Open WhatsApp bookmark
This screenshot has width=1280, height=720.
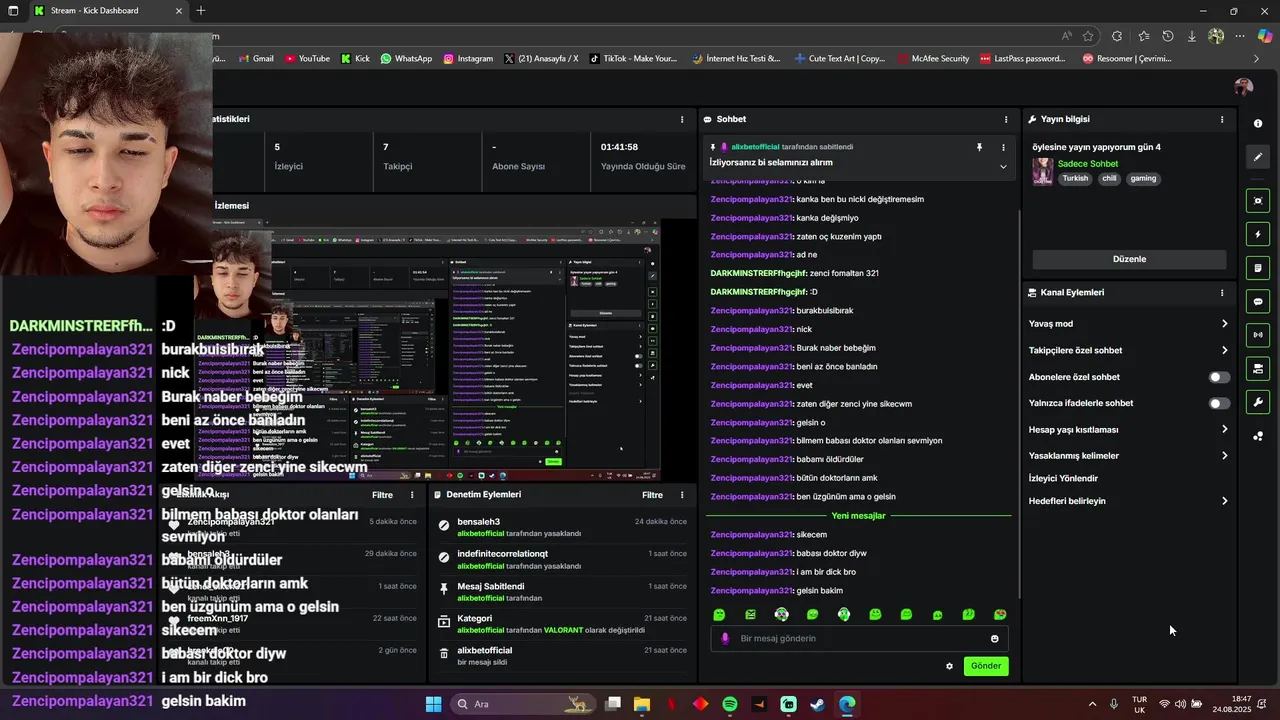406,59
